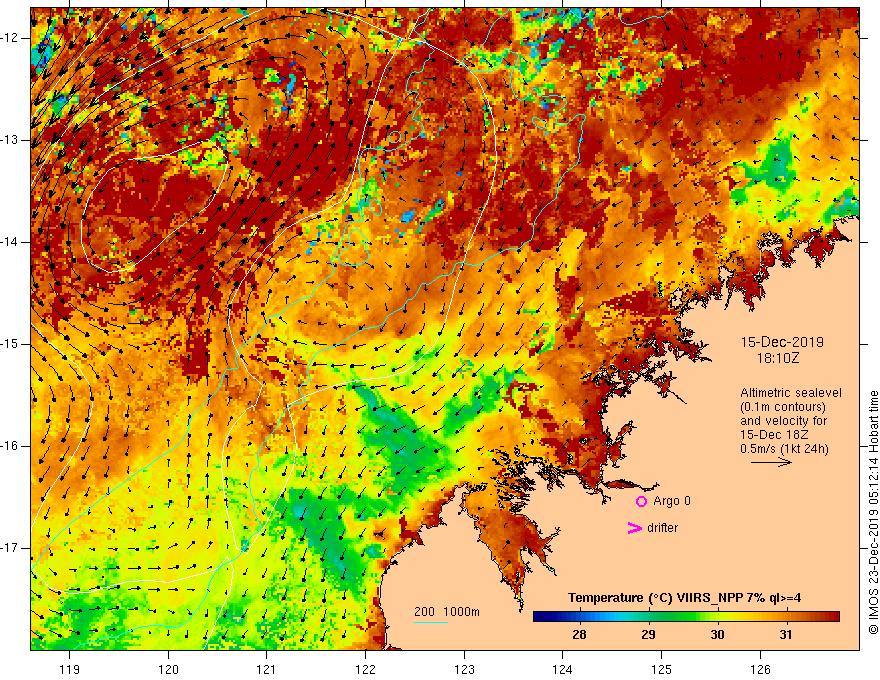880x680 pixels.
Task: Click the 'and velocity for' legend line
Action: click(x=783, y=421)
